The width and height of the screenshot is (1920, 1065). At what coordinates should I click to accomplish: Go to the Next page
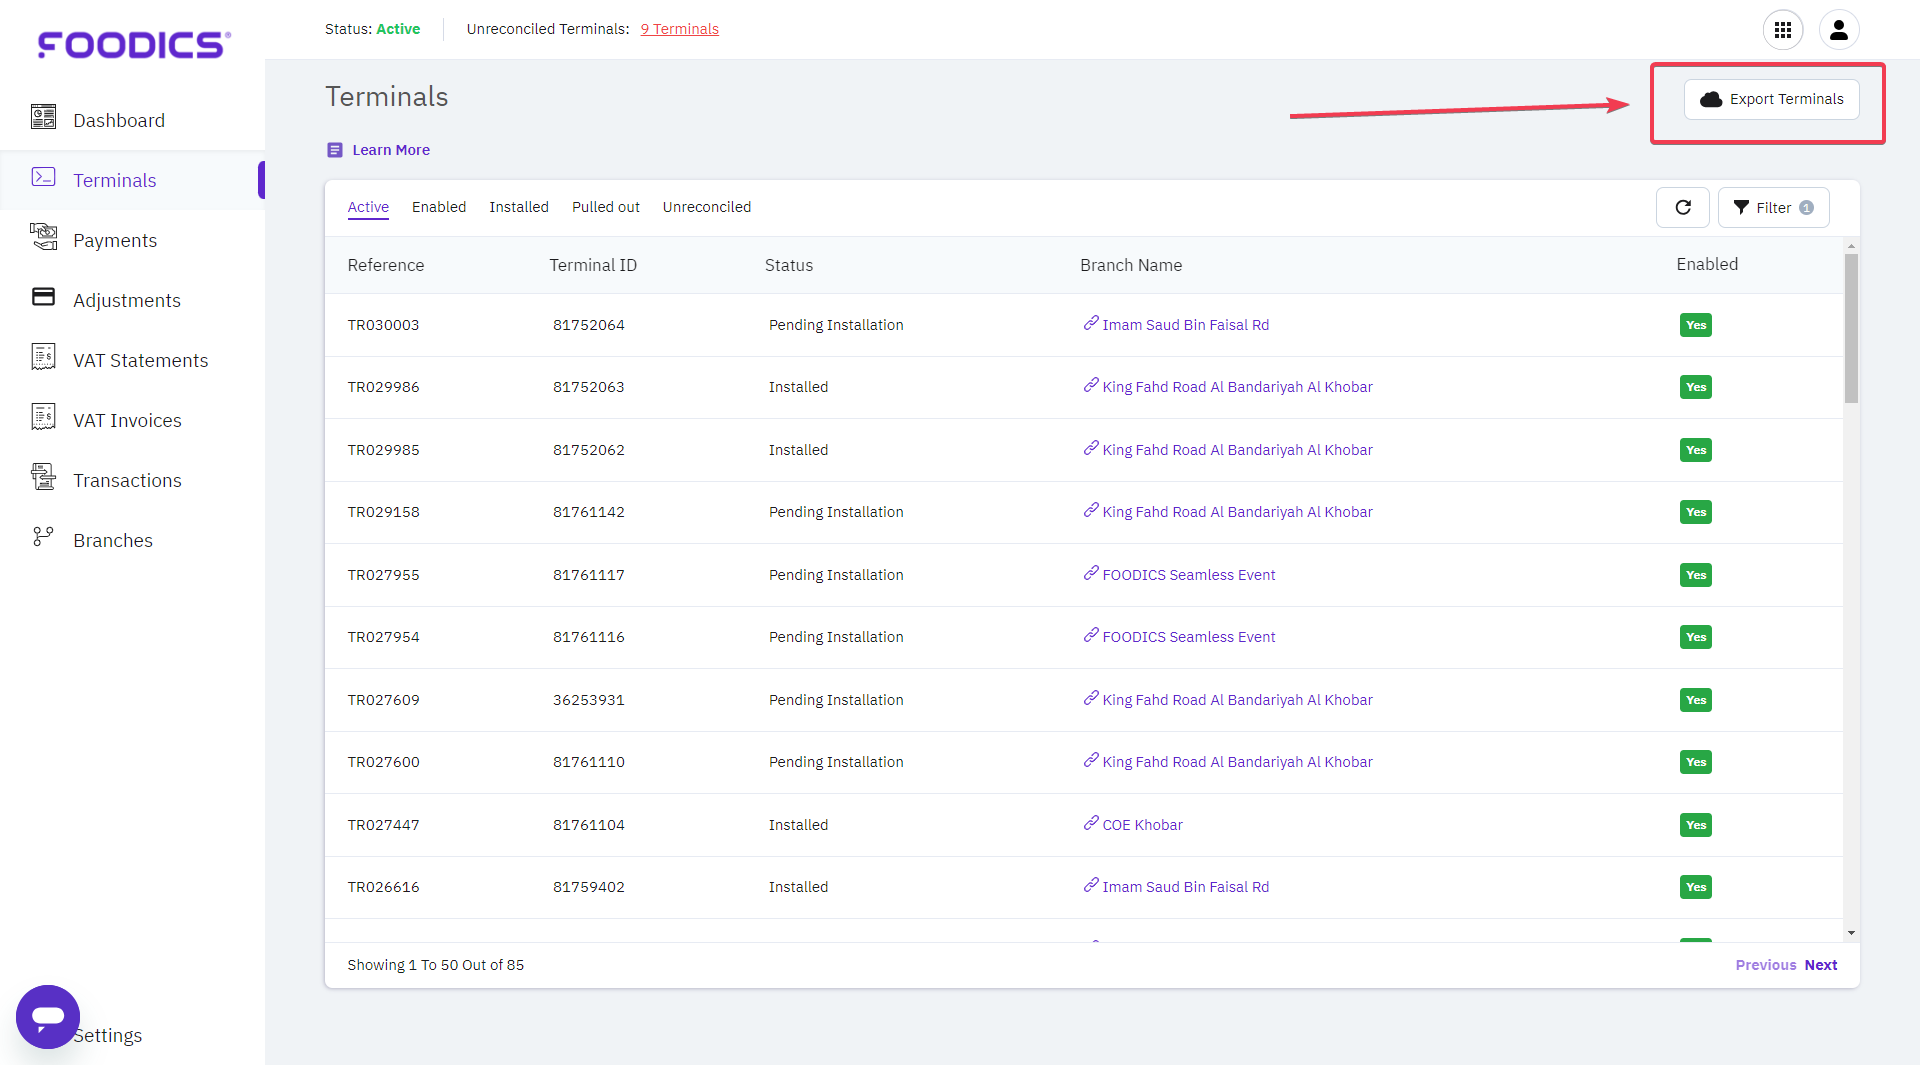[1821, 965]
